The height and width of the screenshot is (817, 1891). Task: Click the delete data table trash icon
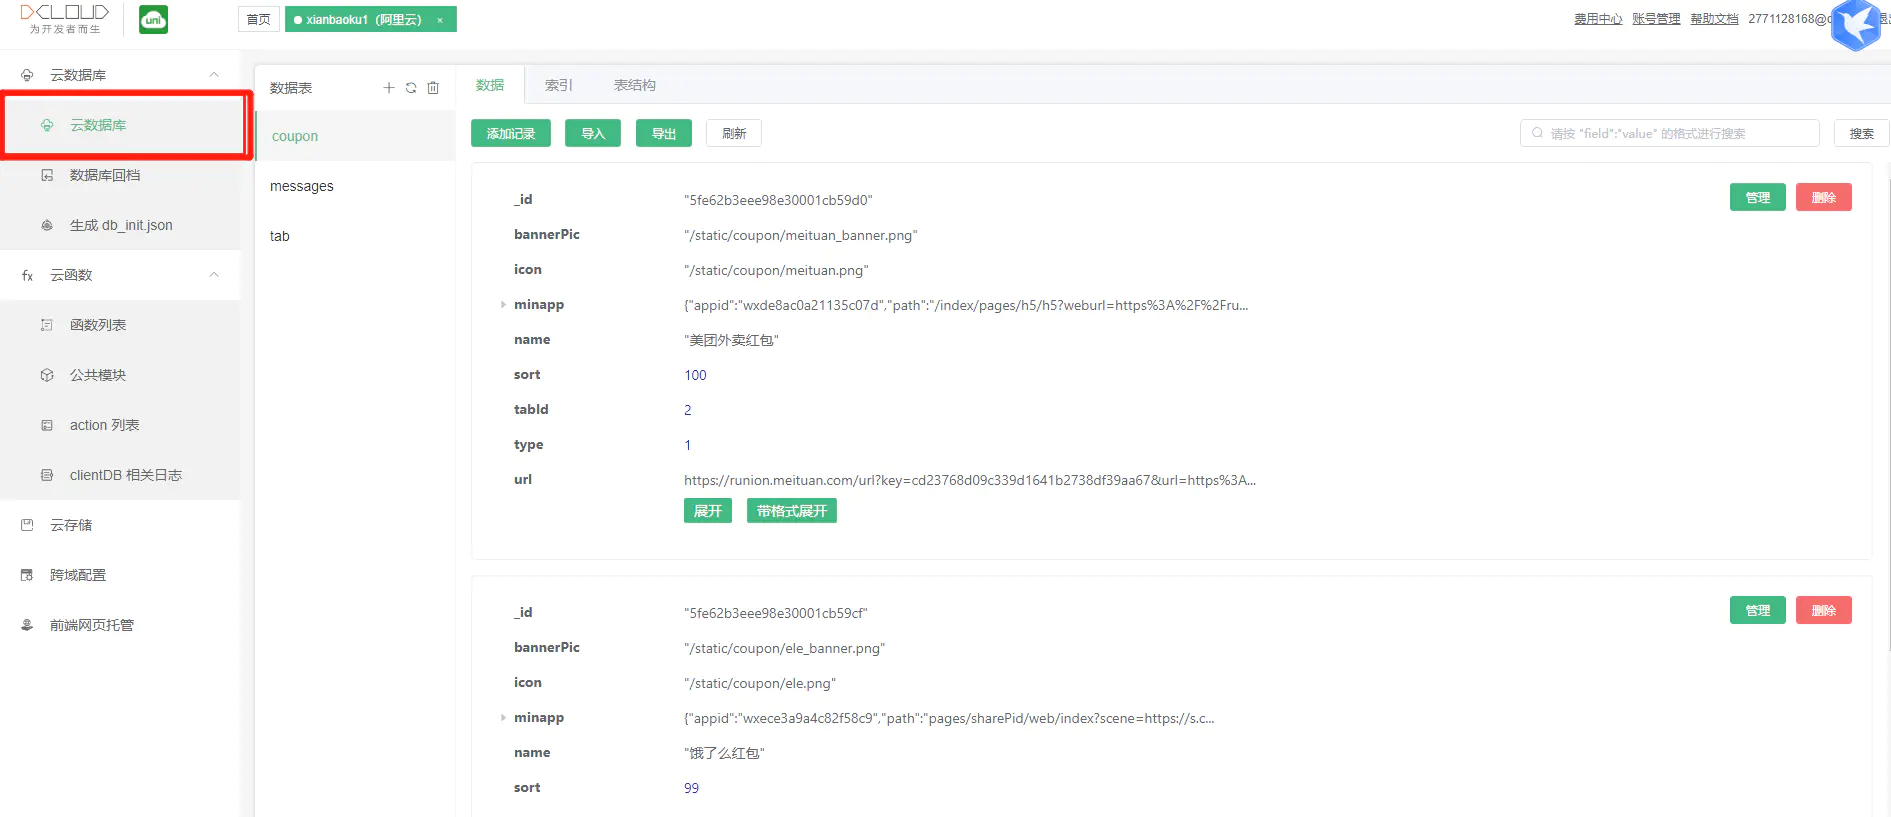click(433, 88)
